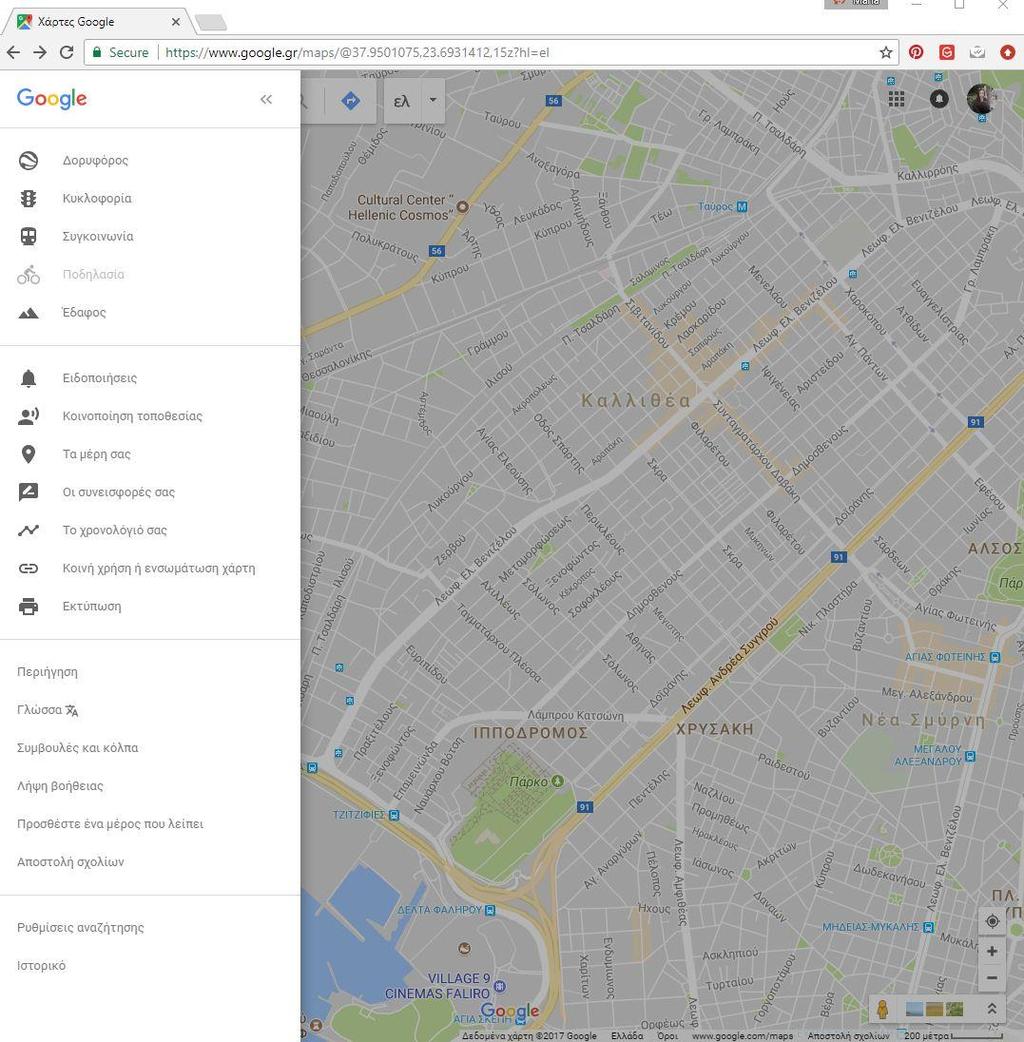This screenshot has width=1024, height=1042.
Task: Click the Ταύρος metro station marker
Action: (x=742, y=207)
